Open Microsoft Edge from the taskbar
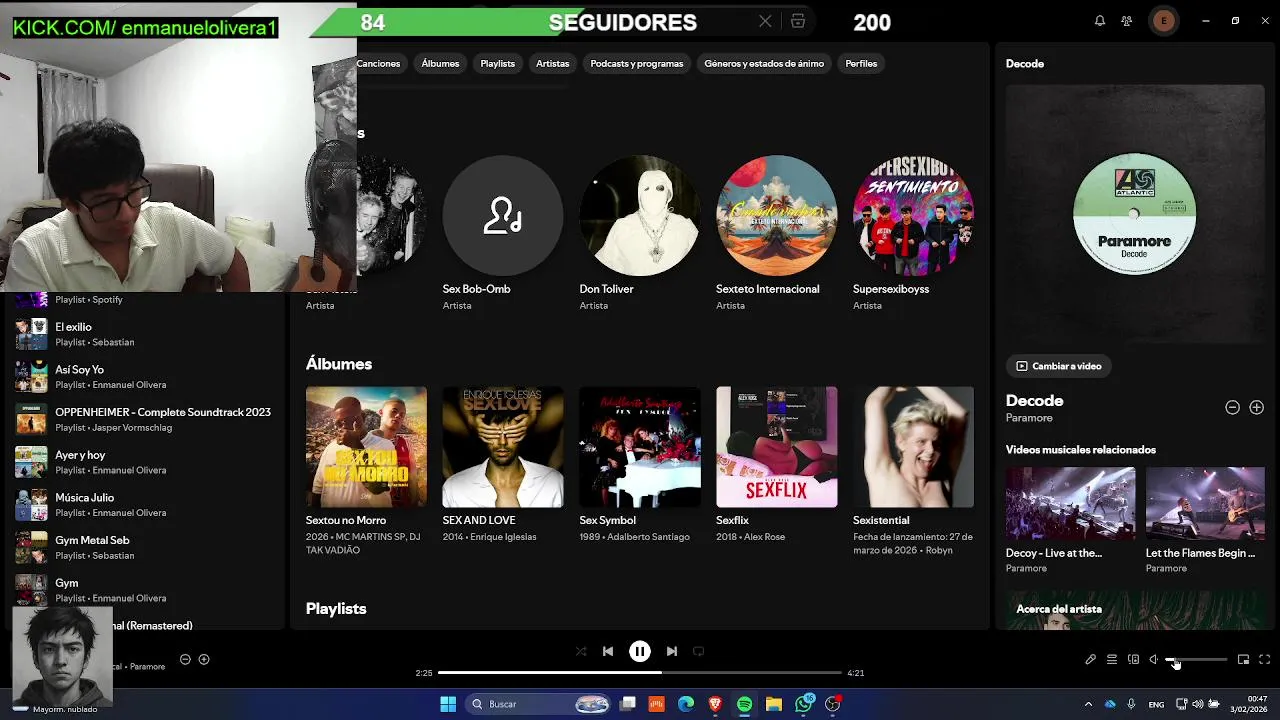 point(686,704)
